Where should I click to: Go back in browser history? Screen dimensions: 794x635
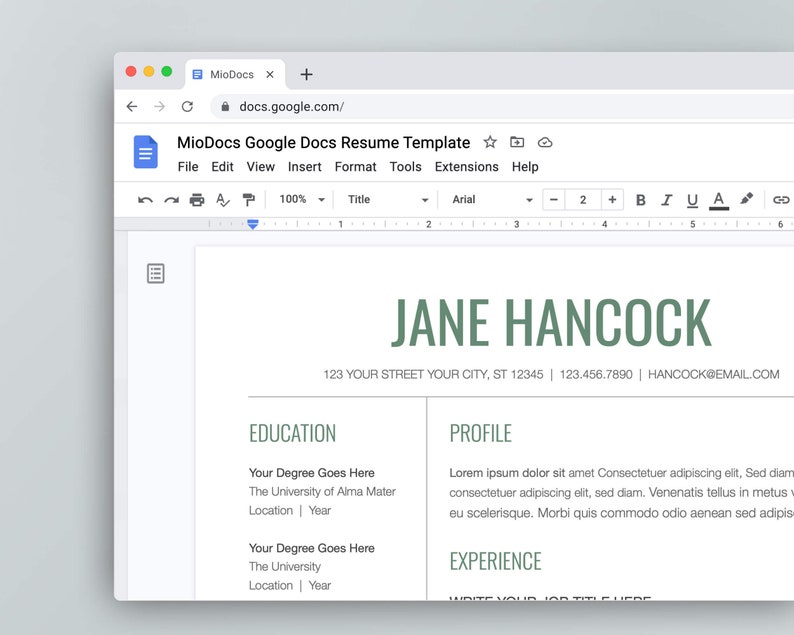pyautogui.click(x=132, y=106)
